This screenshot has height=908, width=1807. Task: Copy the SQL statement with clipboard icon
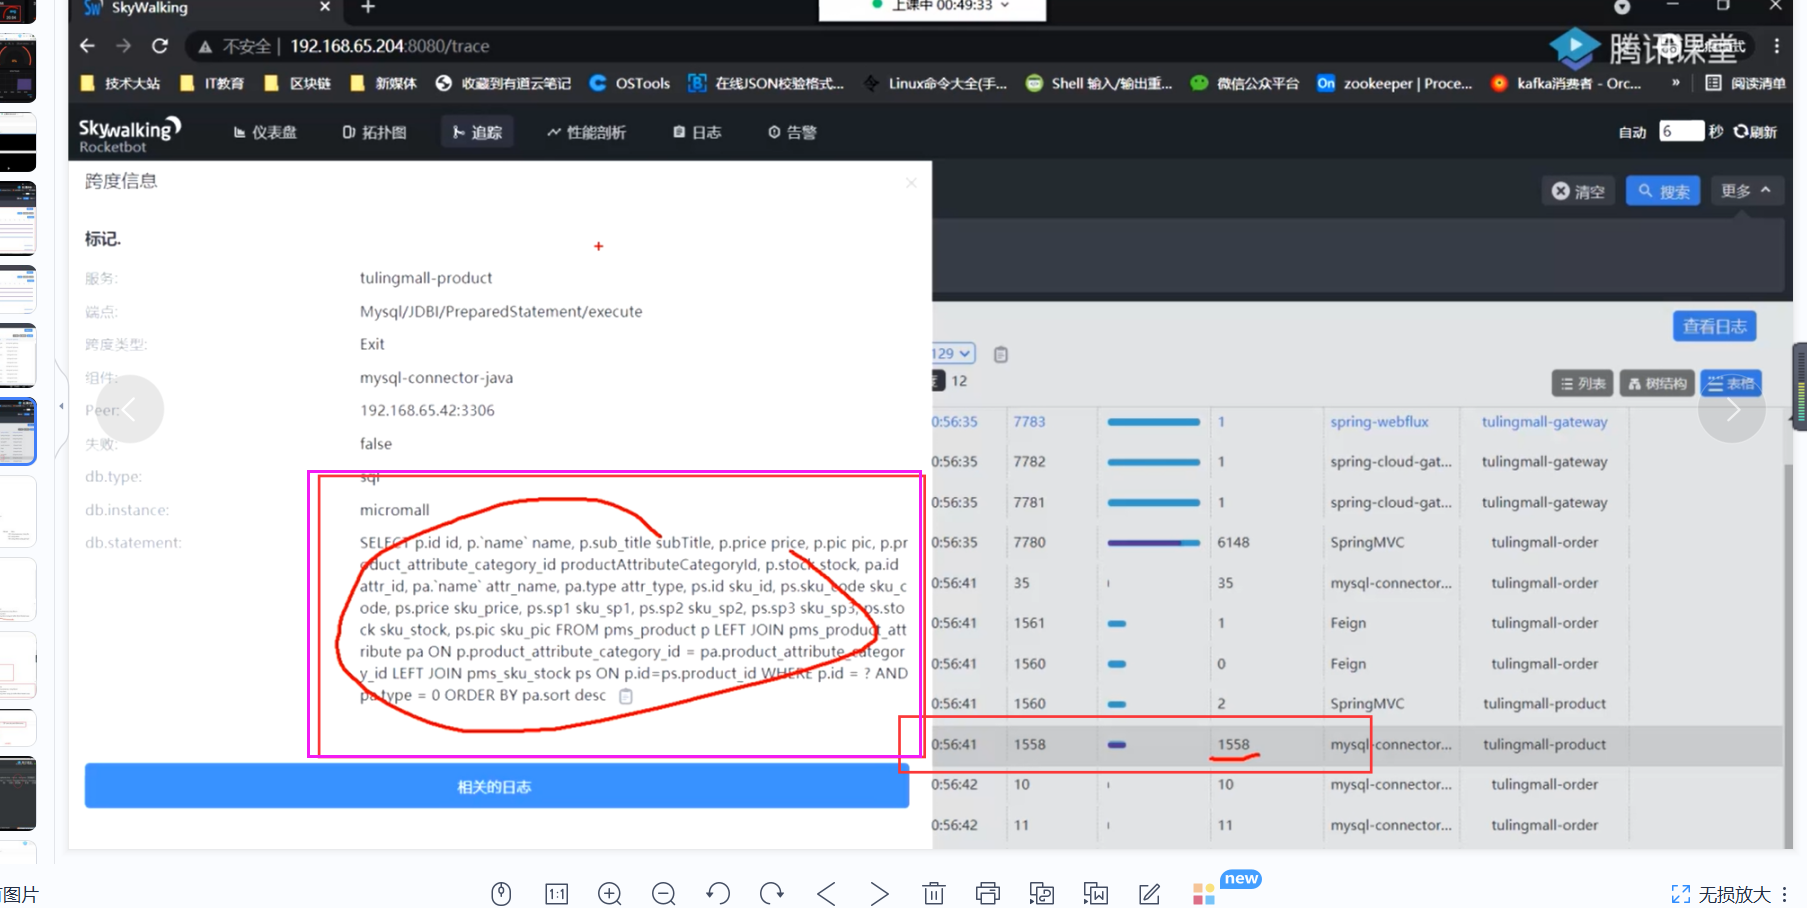pyautogui.click(x=626, y=696)
